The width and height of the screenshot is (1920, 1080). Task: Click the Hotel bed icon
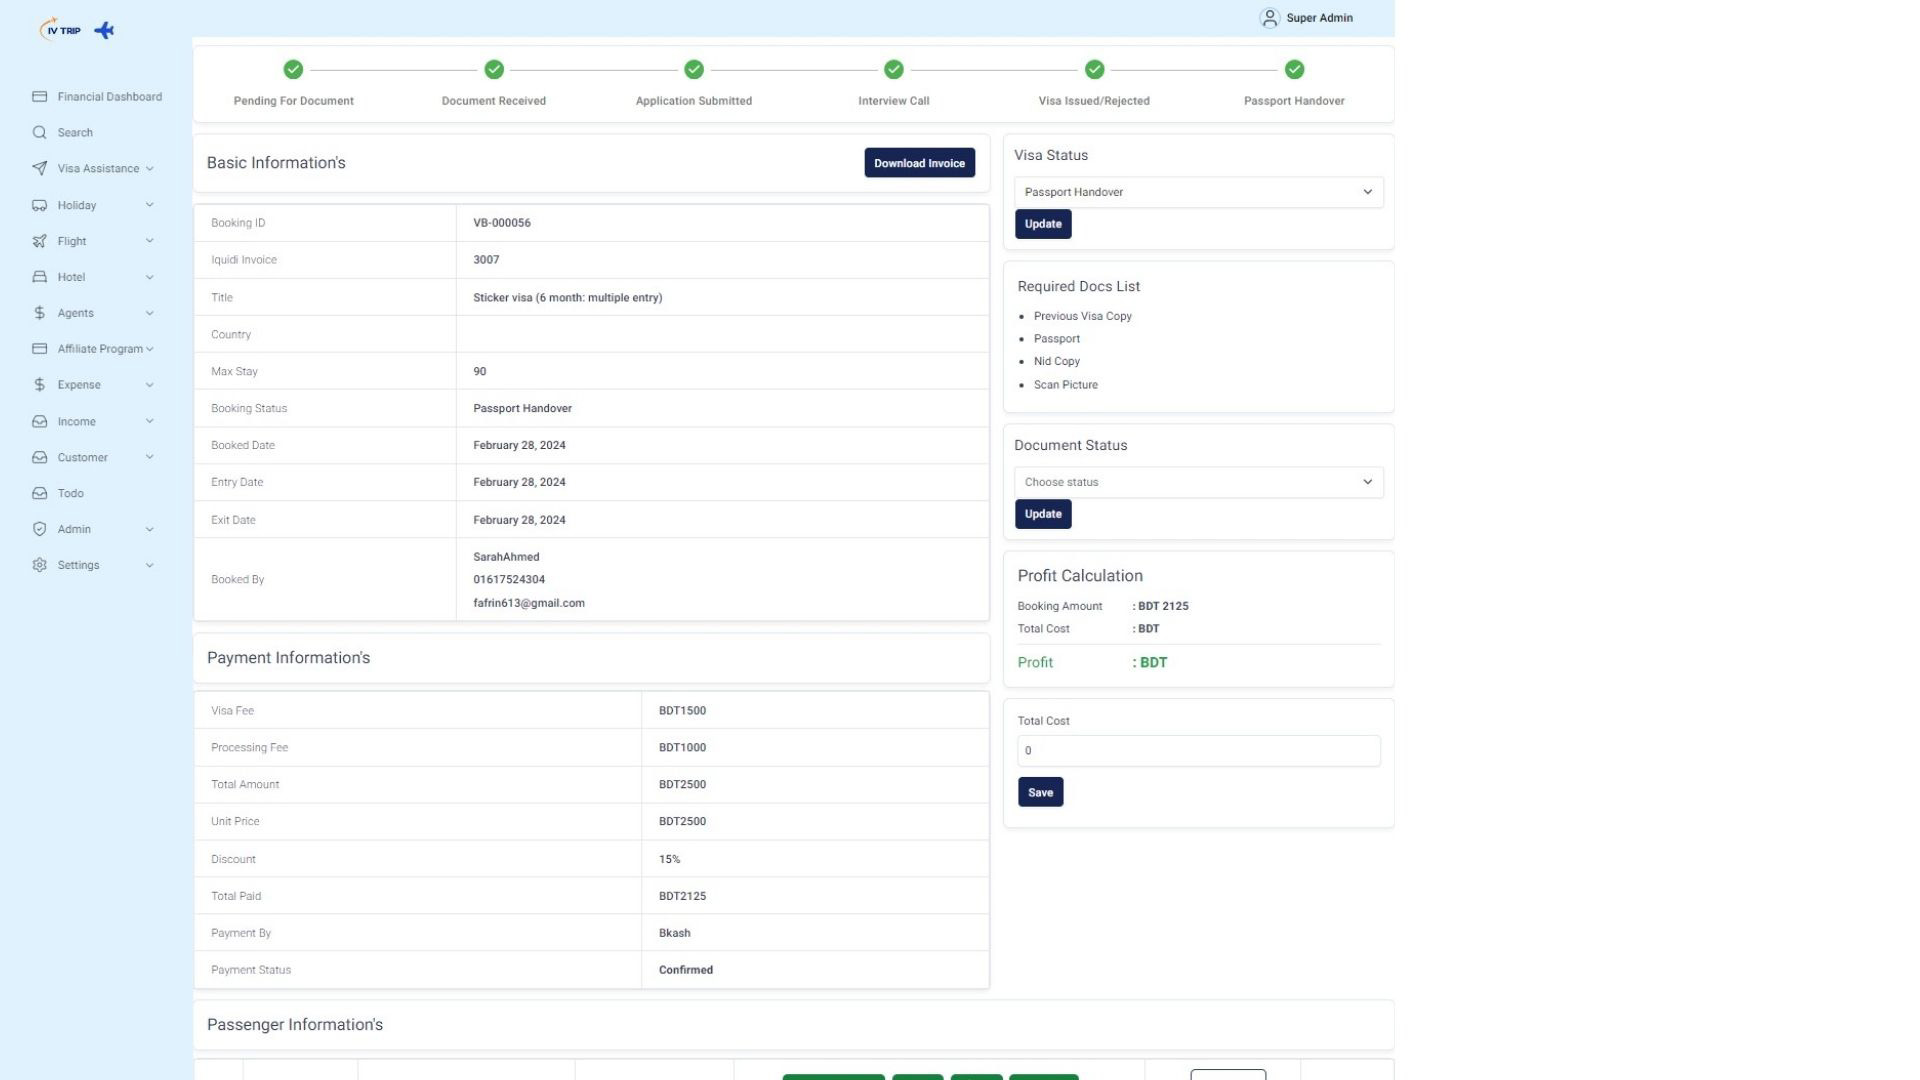click(x=39, y=277)
